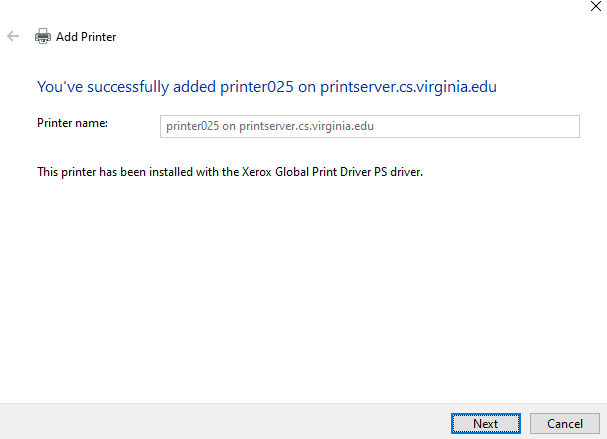
Task: Click "printer025" inside the name field
Action: (193, 126)
